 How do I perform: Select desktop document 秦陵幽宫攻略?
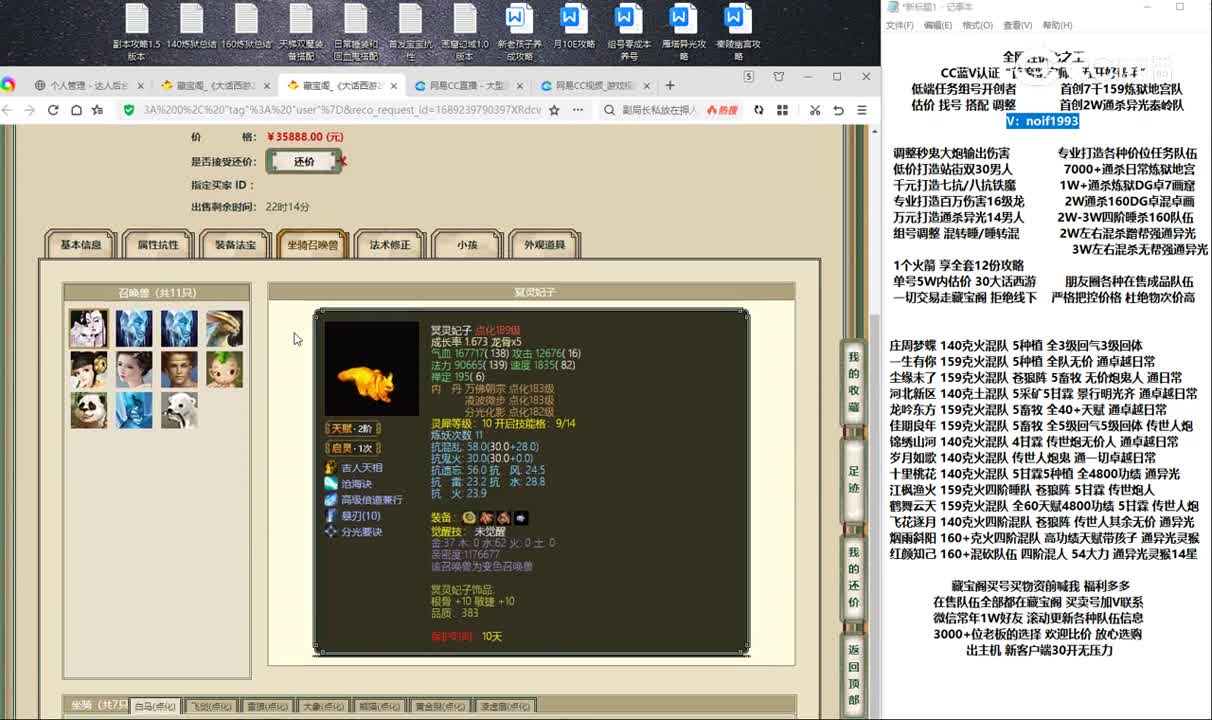point(736,33)
